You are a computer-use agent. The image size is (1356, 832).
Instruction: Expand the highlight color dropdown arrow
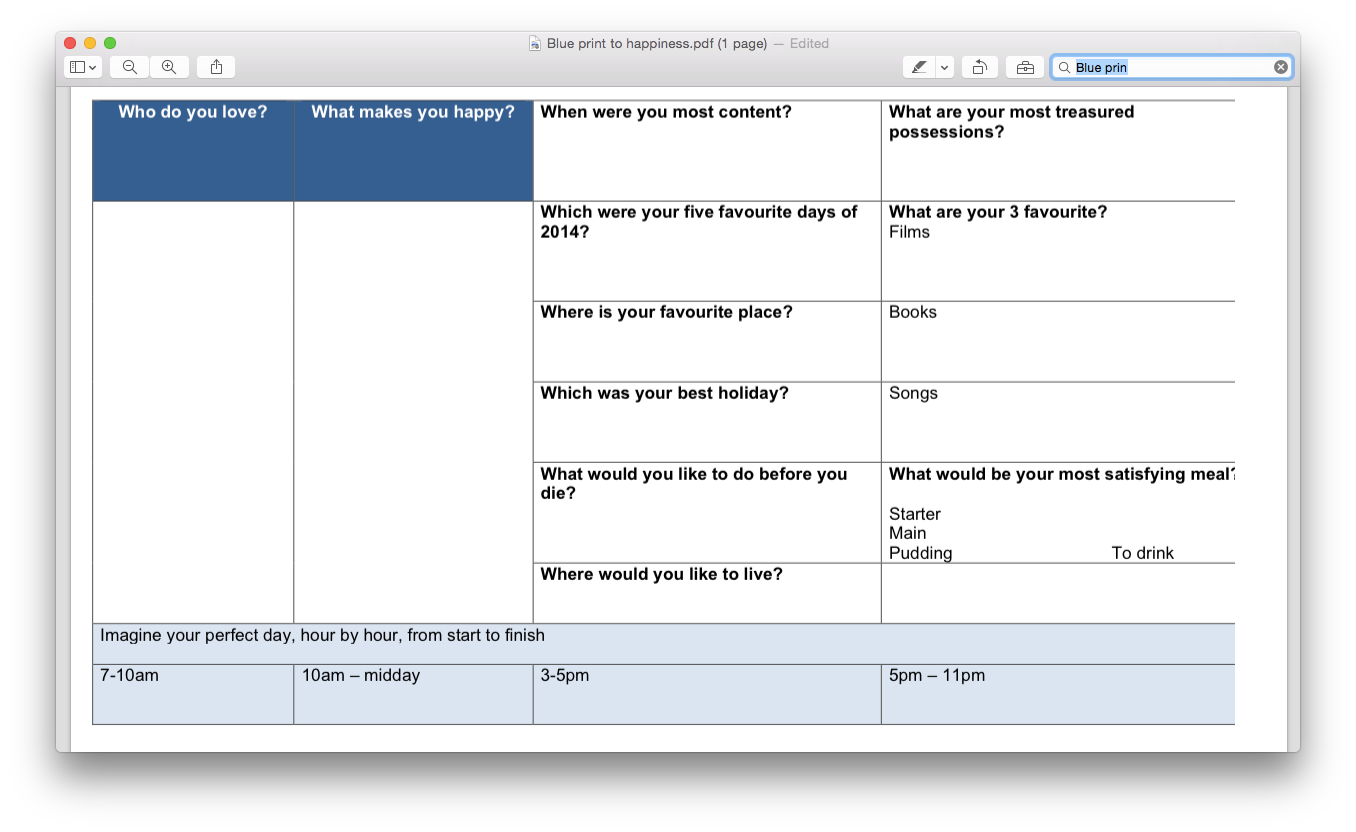(x=945, y=67)
